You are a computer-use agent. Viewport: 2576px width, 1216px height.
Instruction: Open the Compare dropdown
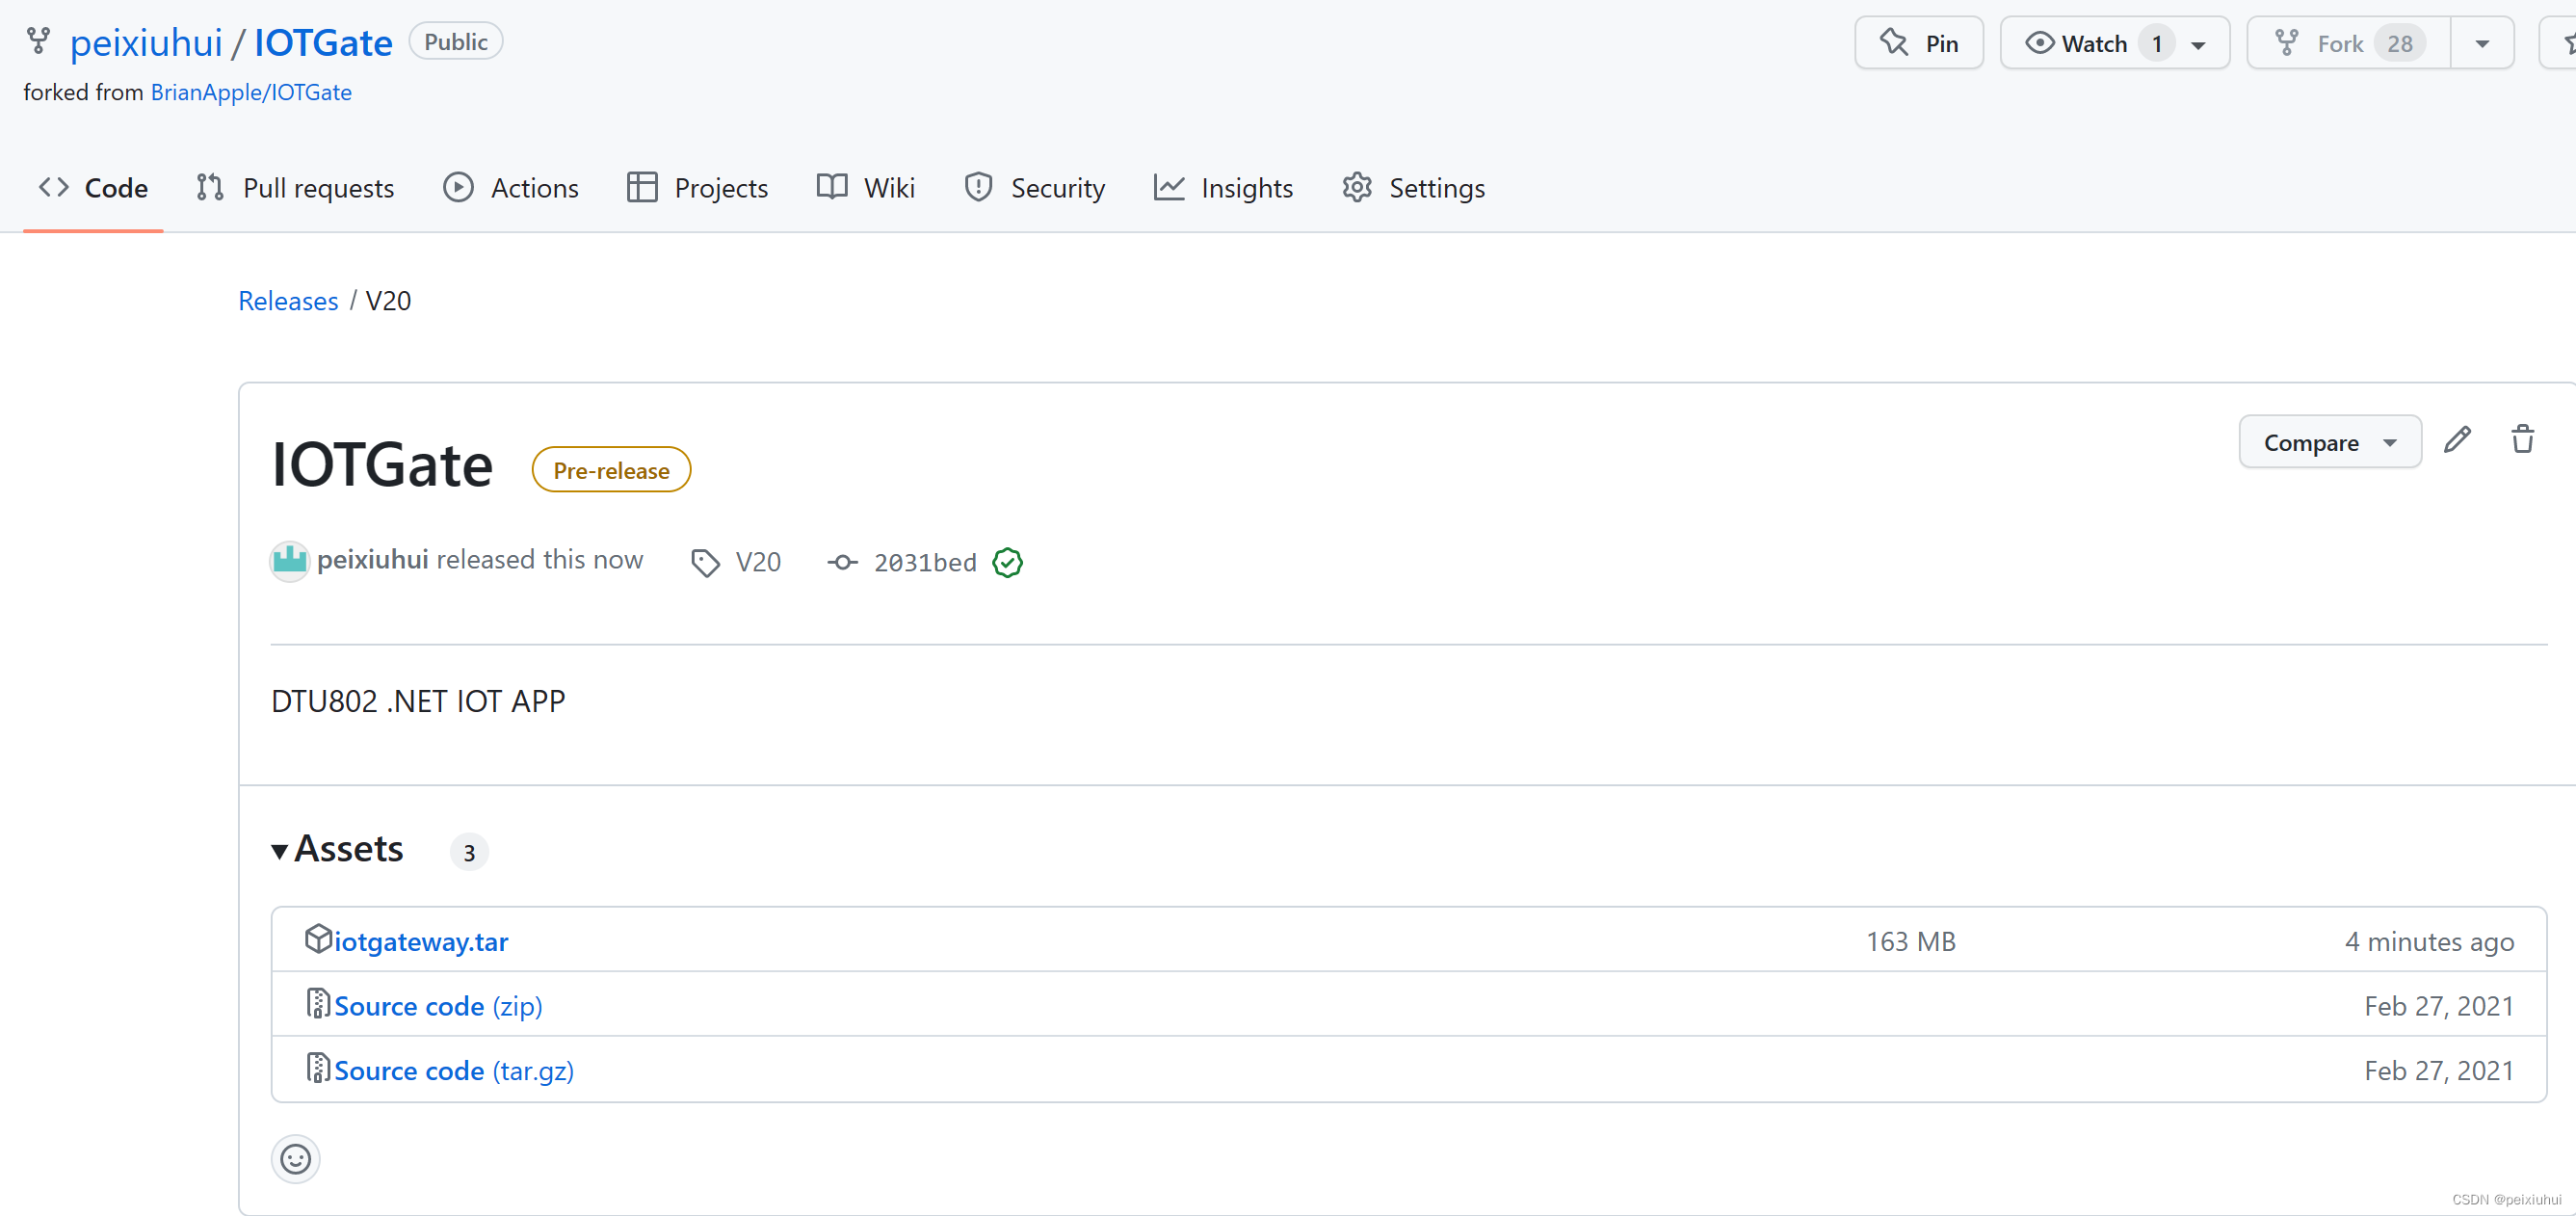pyautogui.click(x=2328, y=442)
